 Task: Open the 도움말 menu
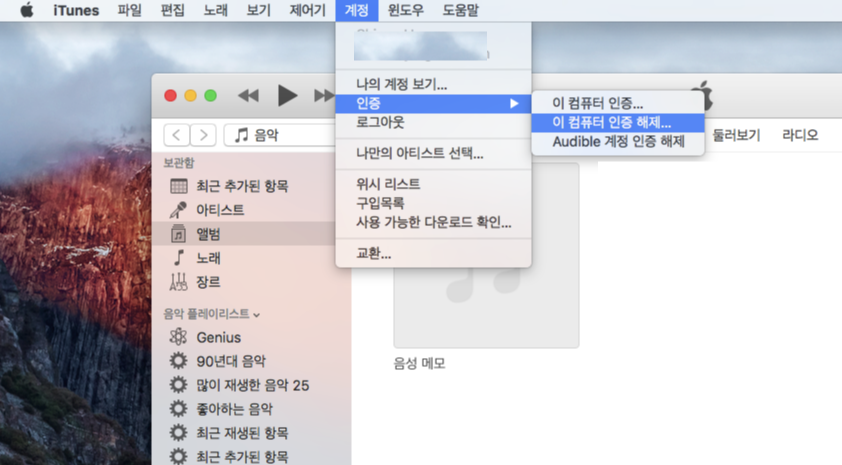coord(460,10)
